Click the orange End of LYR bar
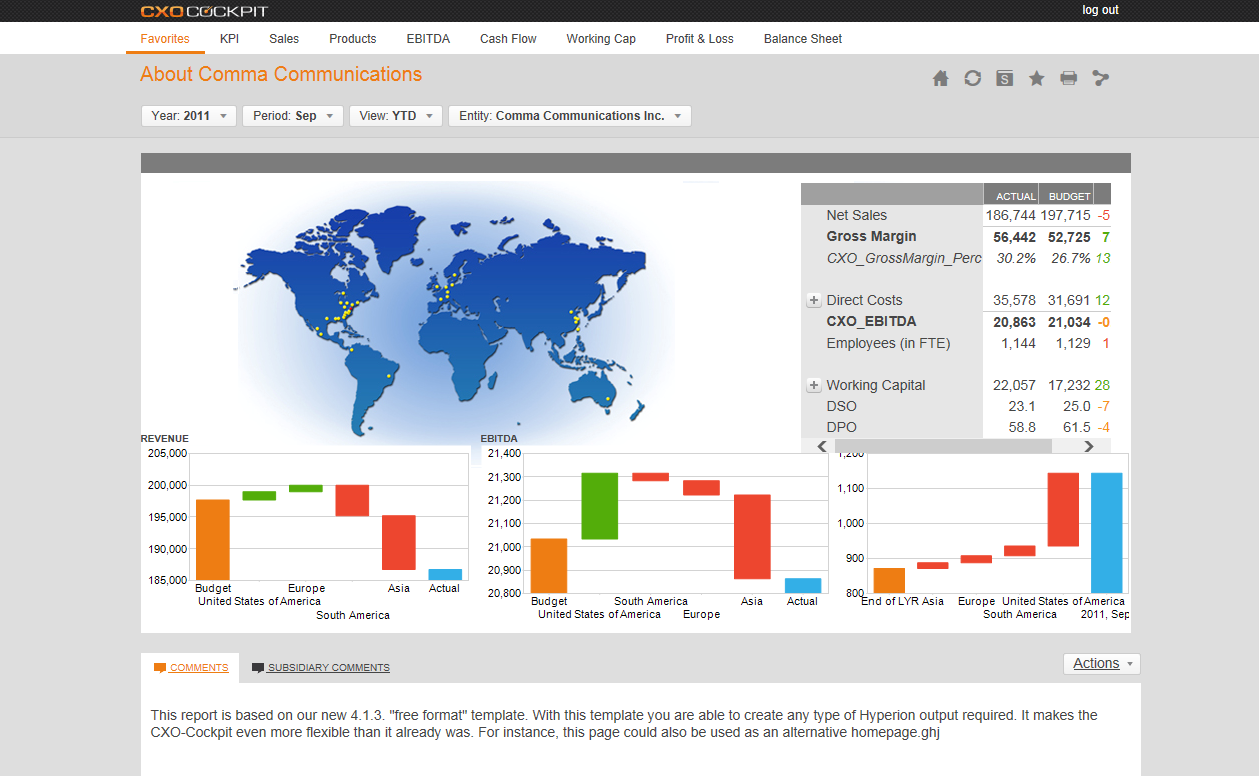 point(889,581)
